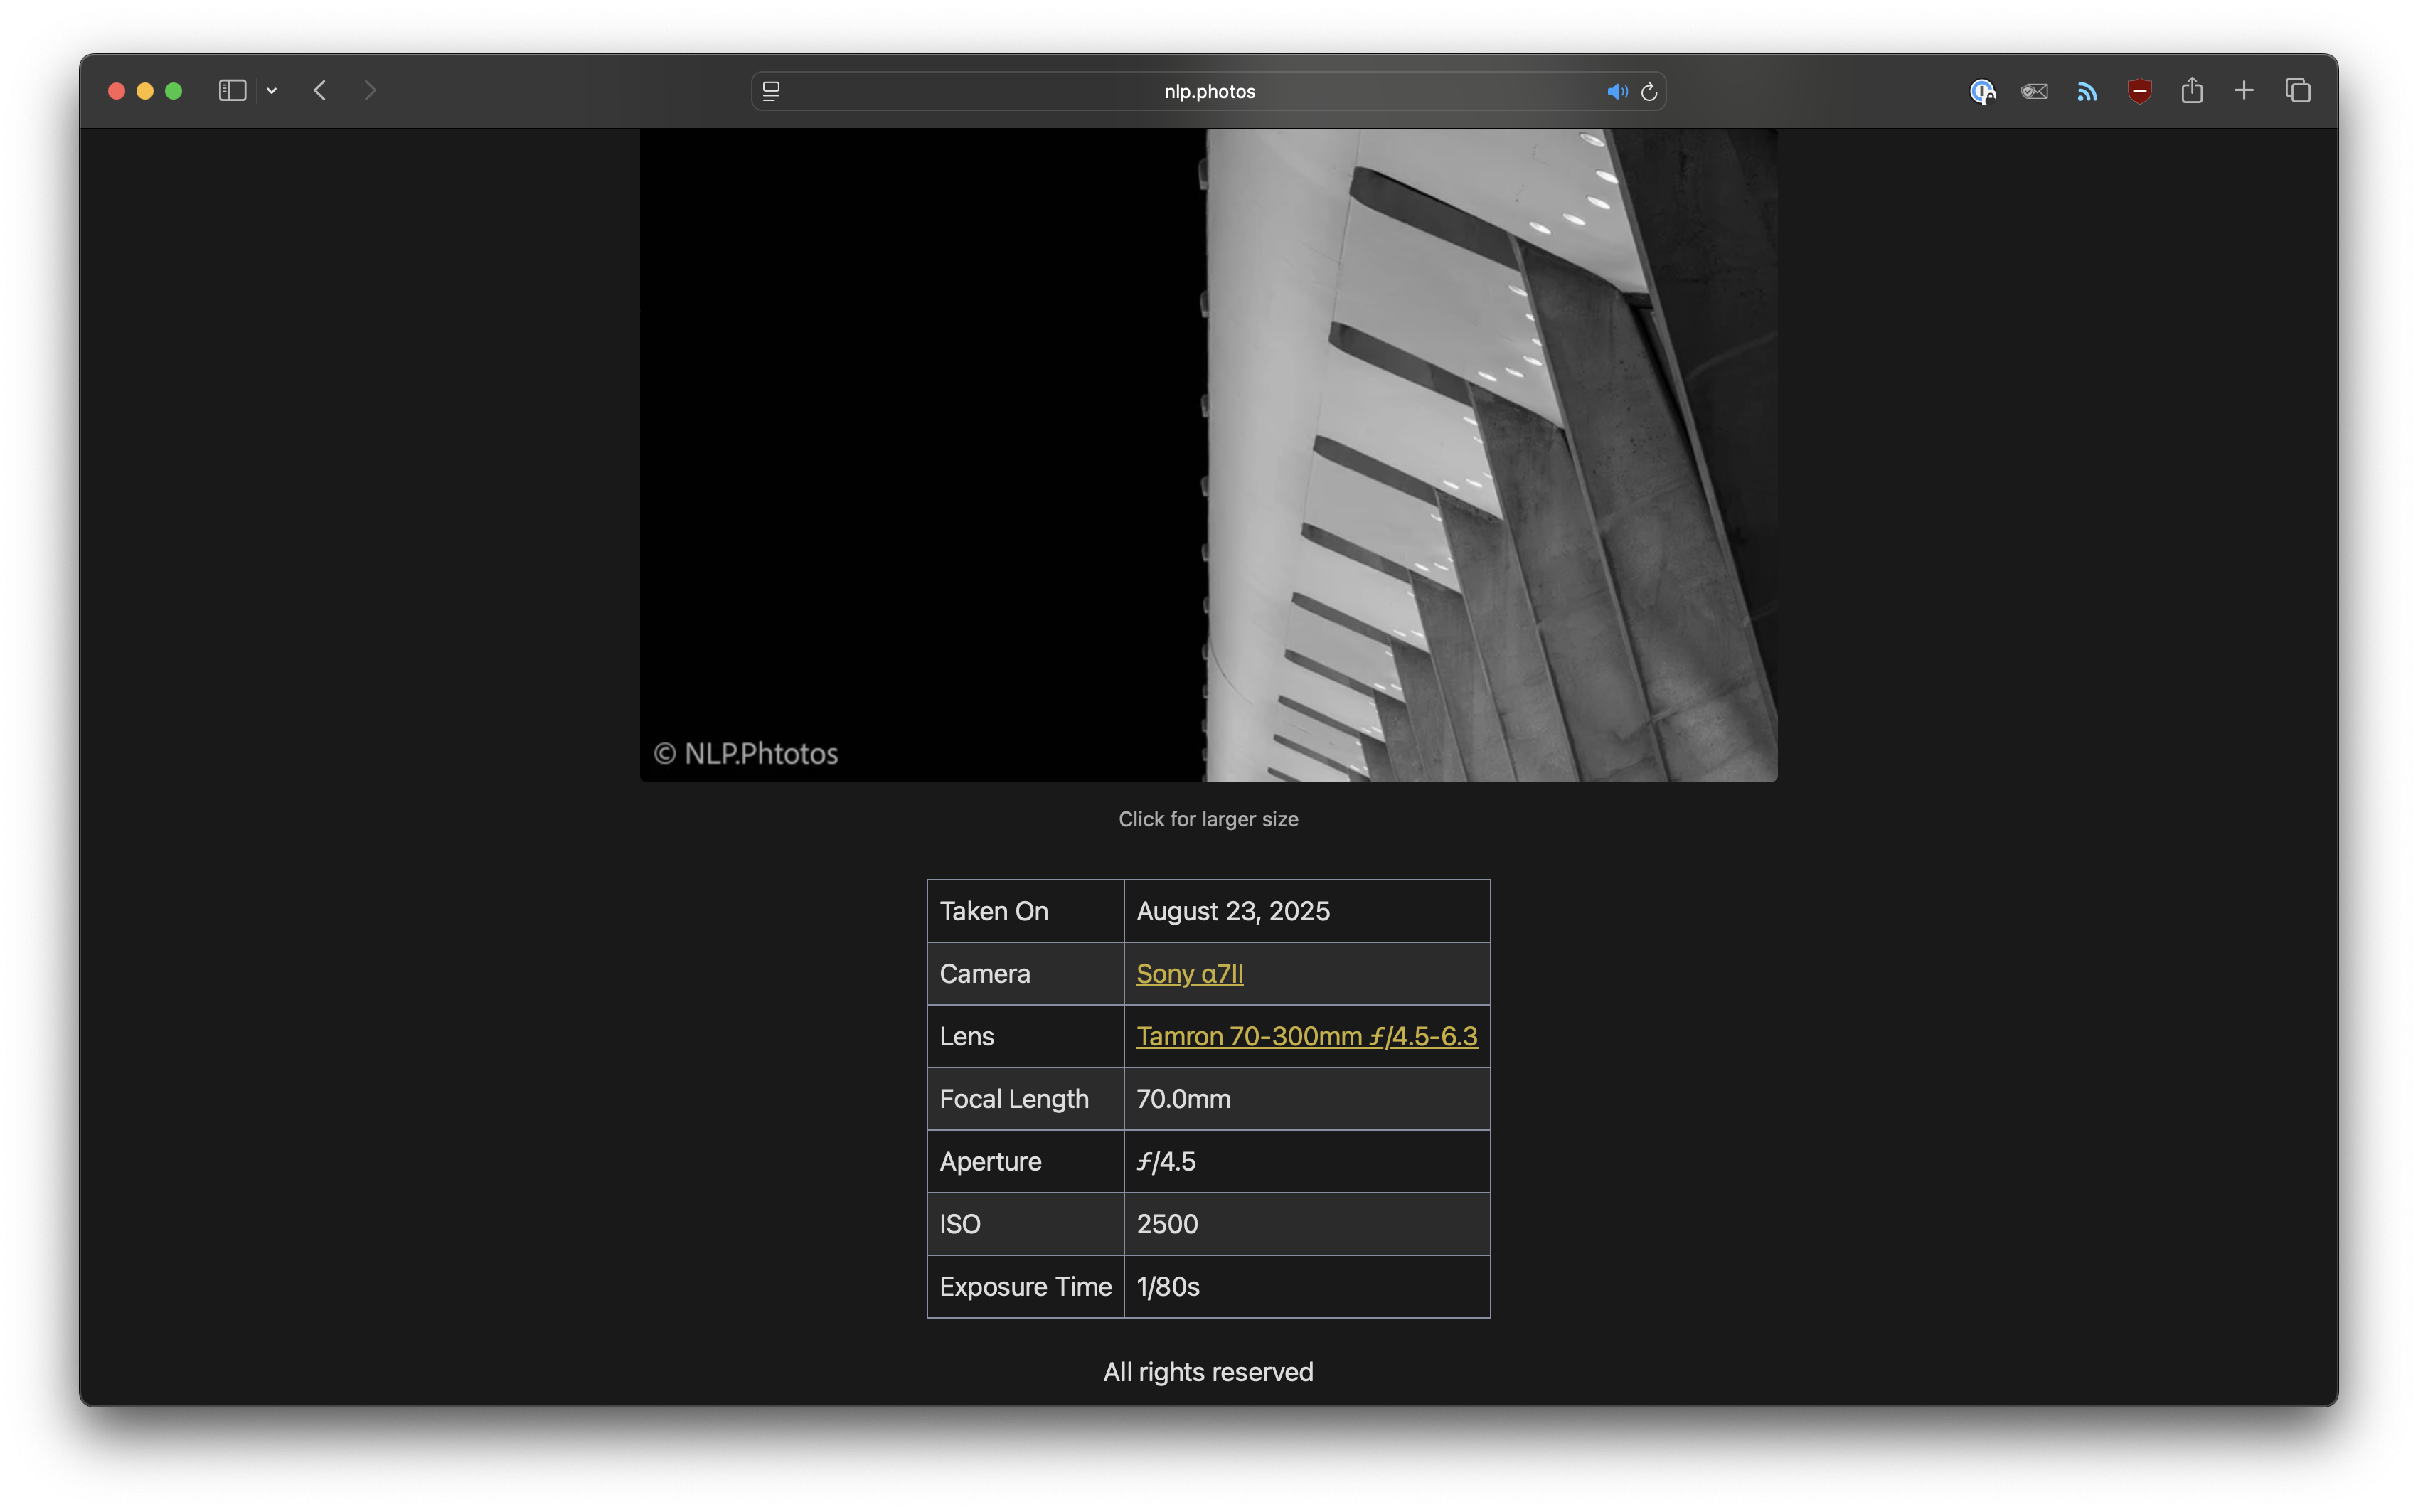The height and width of the screenshot is (1512, 2418).
Task: Go back to the previous page
Action: pos(320,91)
